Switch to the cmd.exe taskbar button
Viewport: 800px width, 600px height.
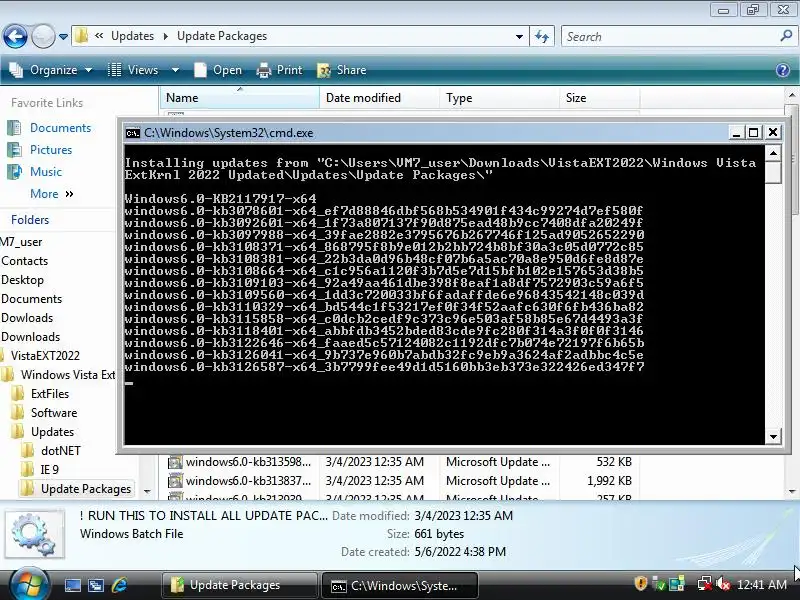(400, 585)
